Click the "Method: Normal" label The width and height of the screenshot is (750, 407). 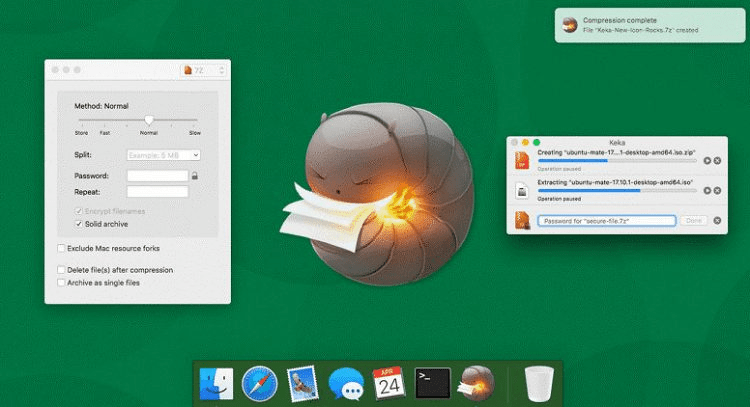click(101, 106)
